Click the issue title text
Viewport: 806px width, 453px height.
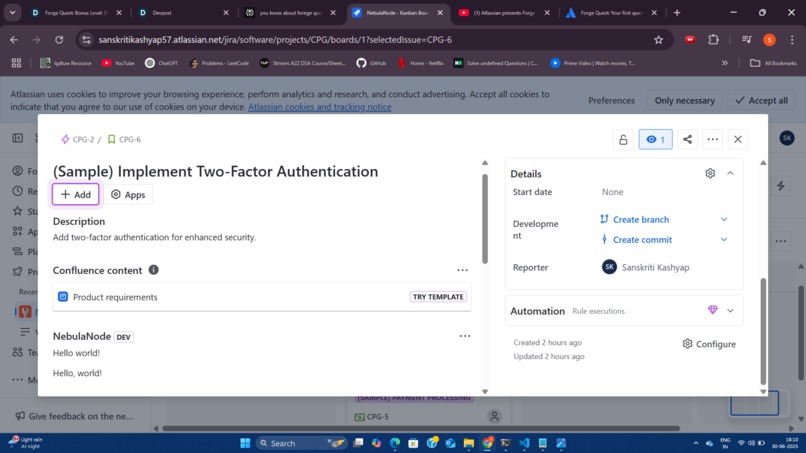[x=215, y=171]
